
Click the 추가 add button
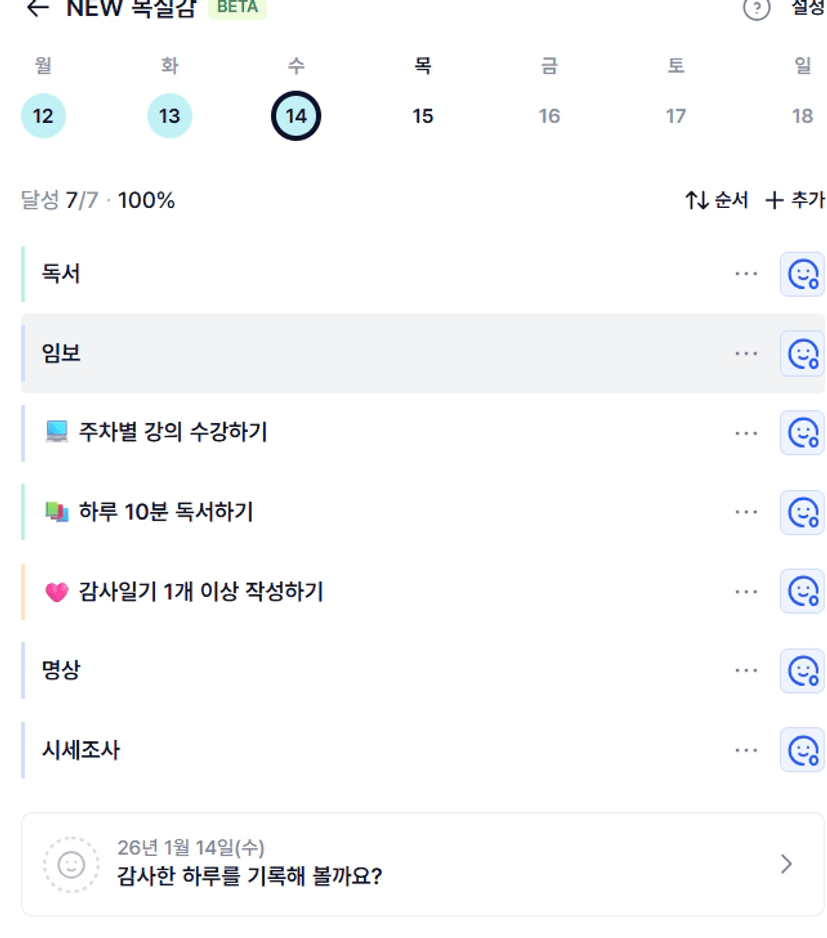point(795,200)
